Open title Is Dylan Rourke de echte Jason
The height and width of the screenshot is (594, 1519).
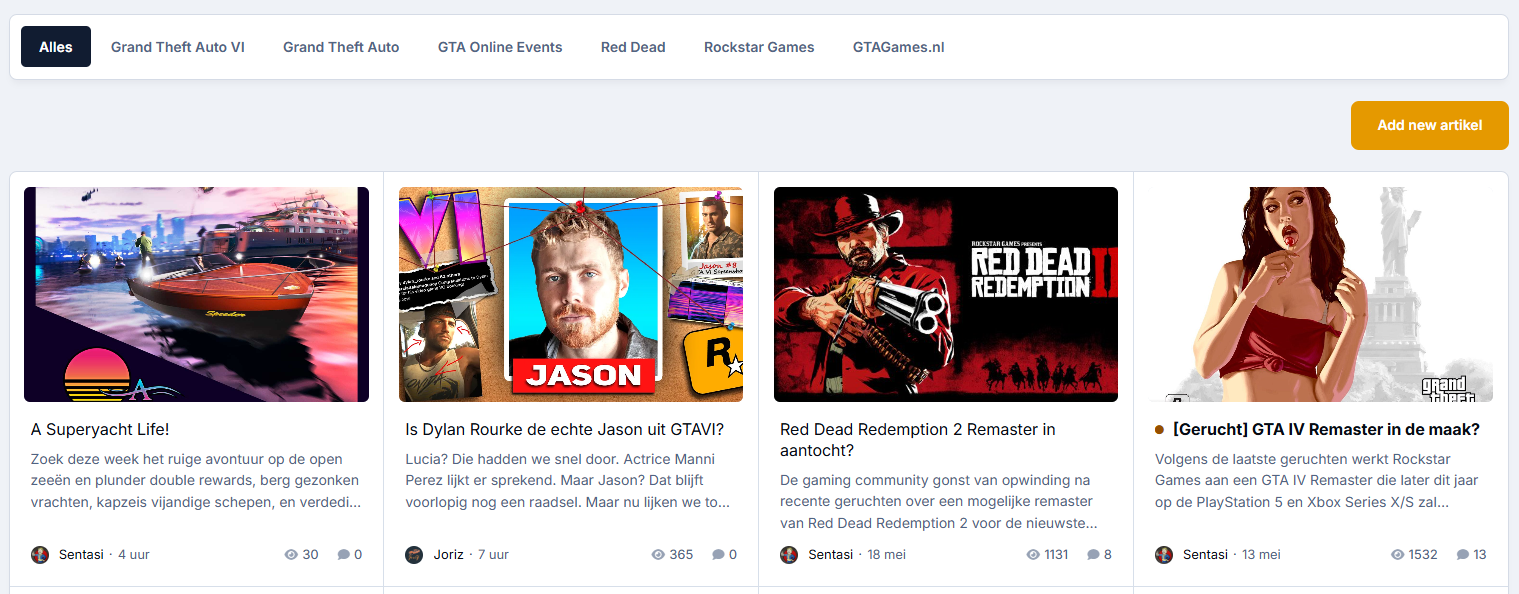click(x=565, y=429)
